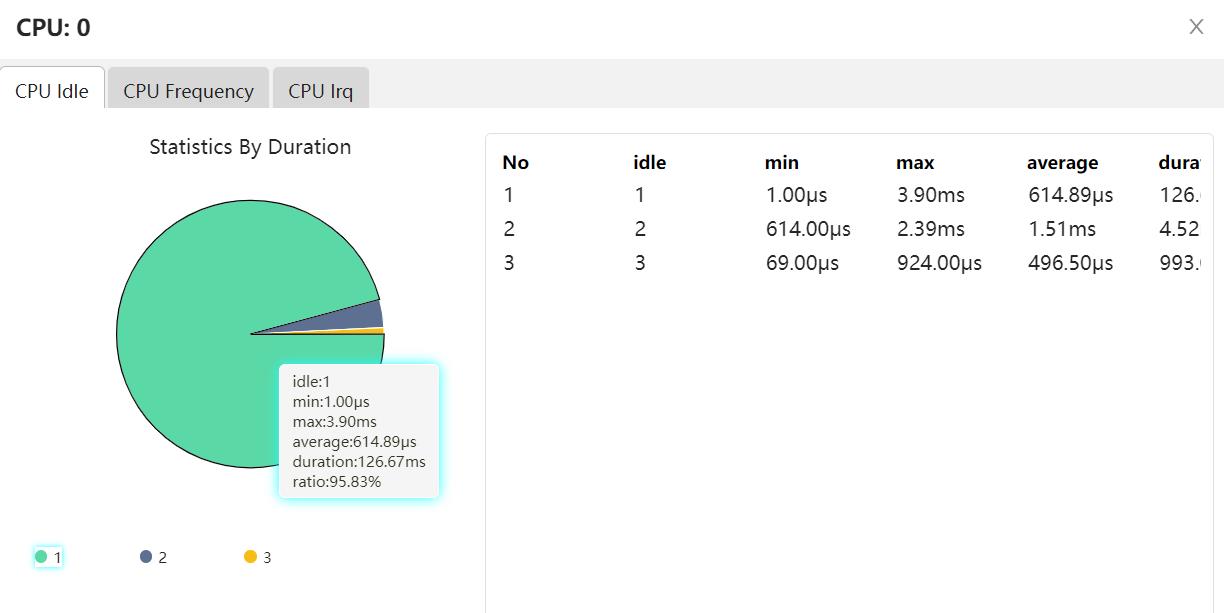Sort table by max column header

(x=914, y=163)
